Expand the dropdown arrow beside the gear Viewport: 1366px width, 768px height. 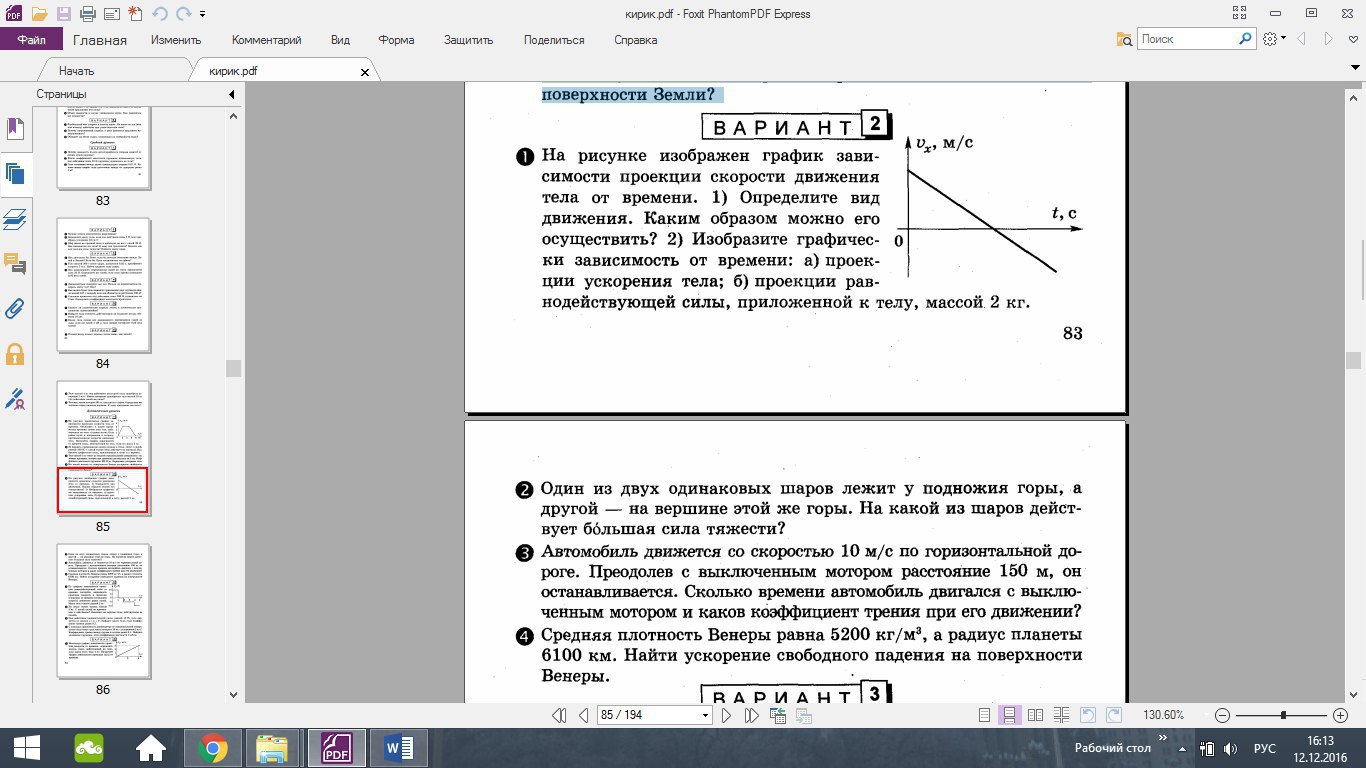(1283, 39)
